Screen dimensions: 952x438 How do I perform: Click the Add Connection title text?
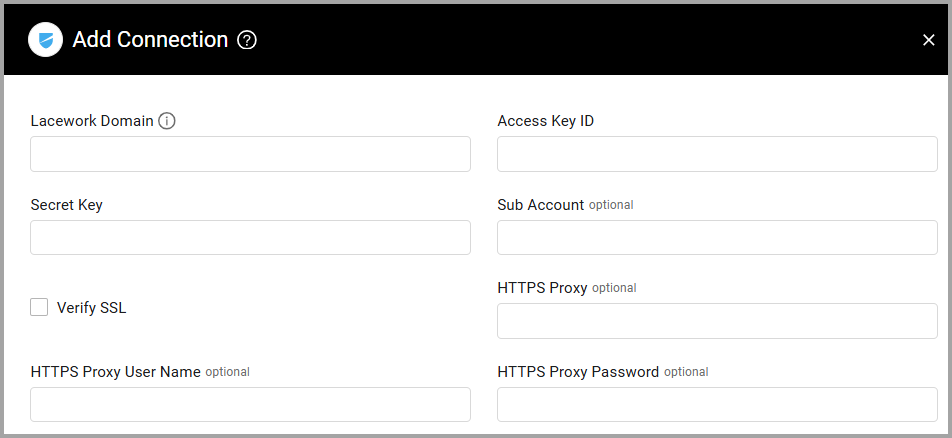(x=150, y=40)
